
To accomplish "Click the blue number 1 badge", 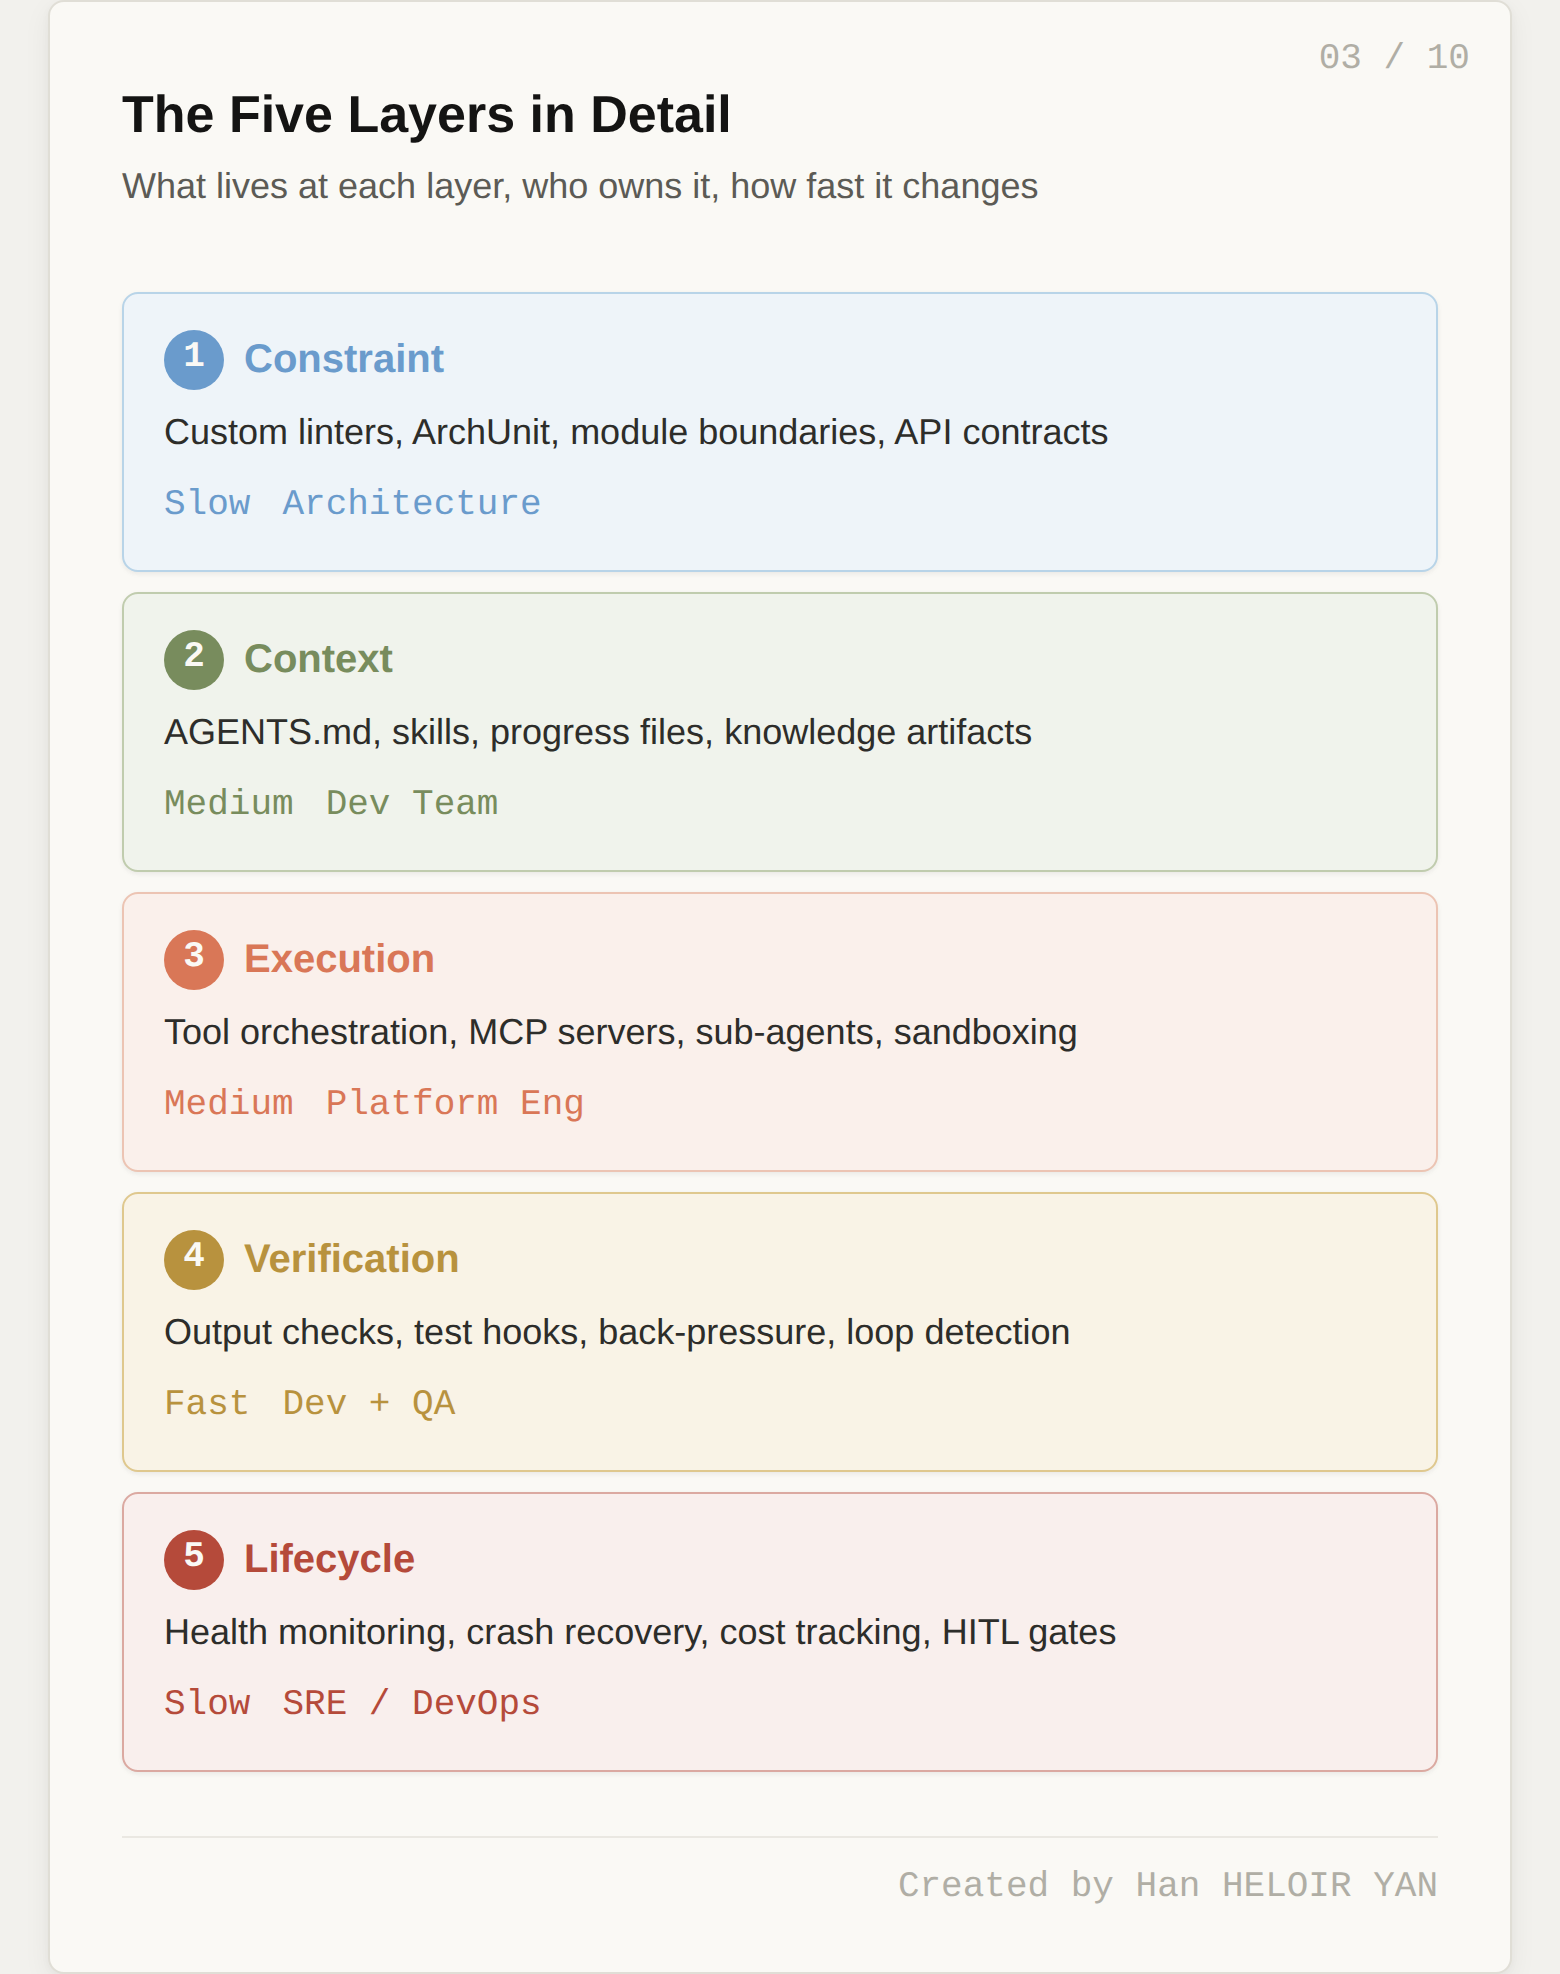I will coord(194,359).
